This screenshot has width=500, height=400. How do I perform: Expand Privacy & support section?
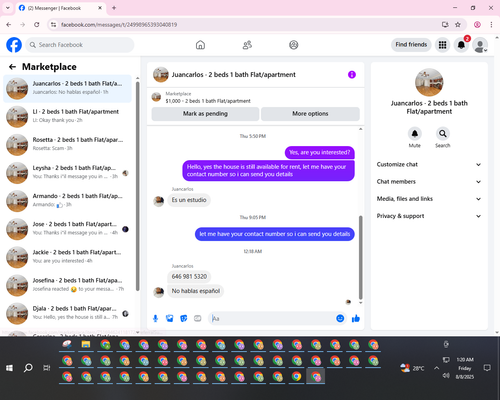click(429, 216)
